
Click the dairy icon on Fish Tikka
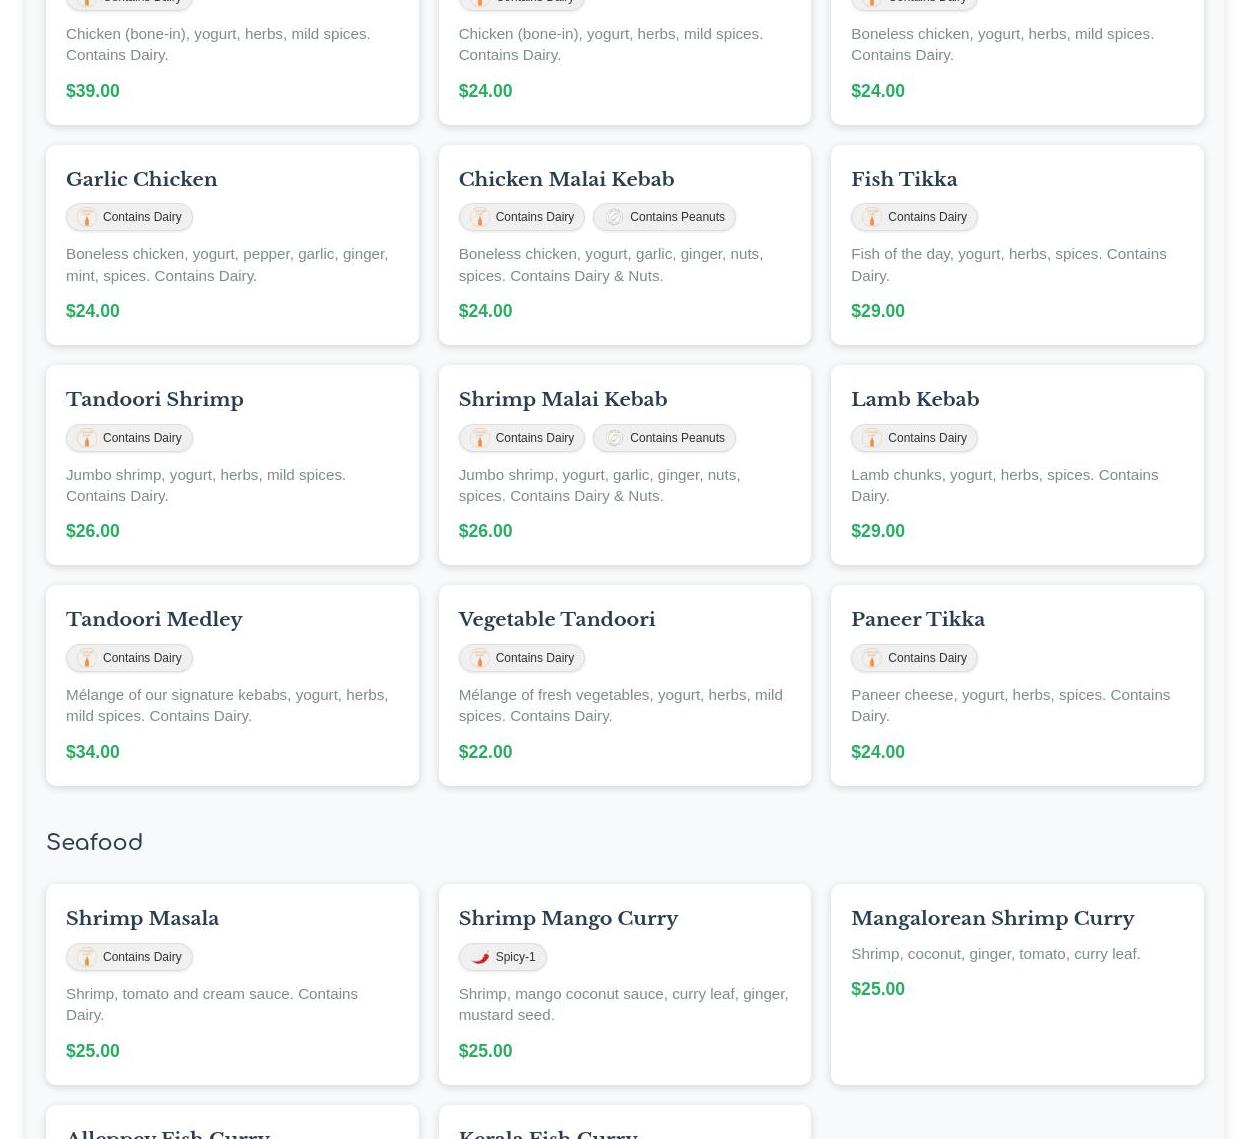(x=872, y=217)
